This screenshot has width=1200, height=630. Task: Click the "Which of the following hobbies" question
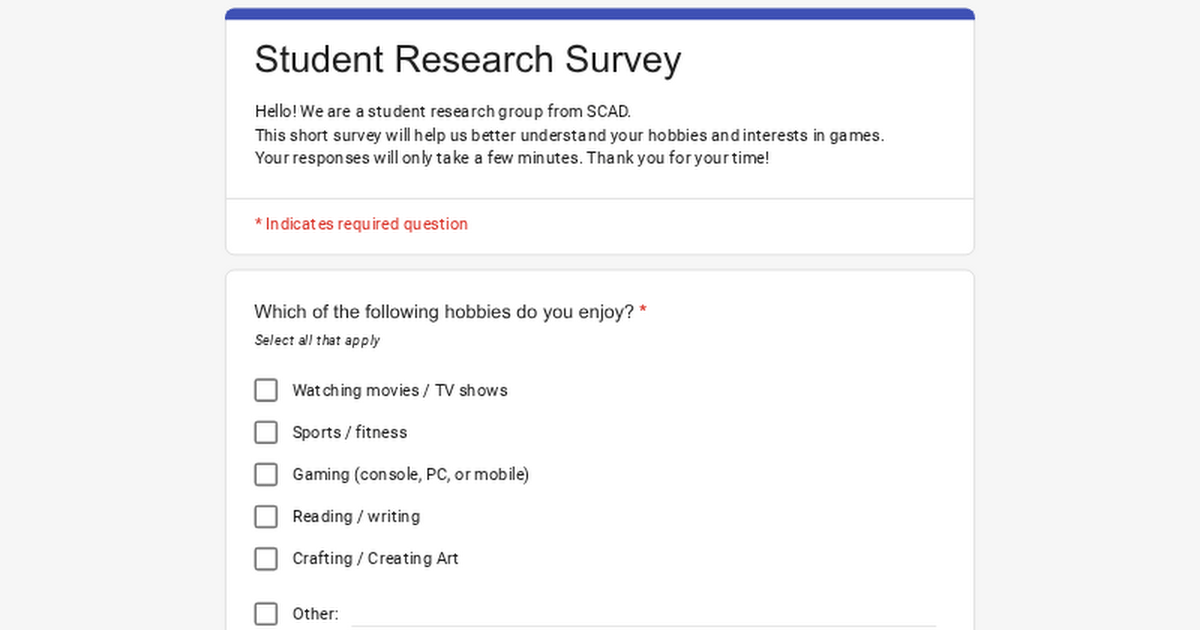point(444,312)
